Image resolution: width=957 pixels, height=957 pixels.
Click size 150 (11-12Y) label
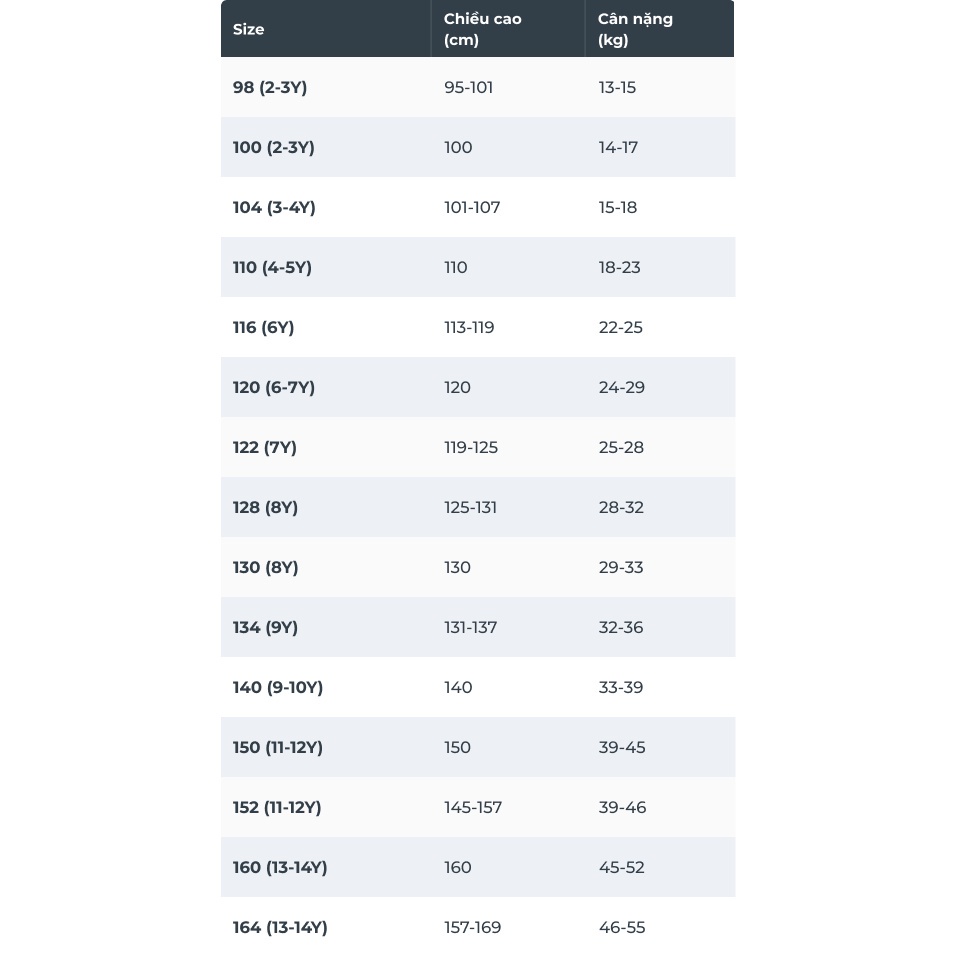278,747
